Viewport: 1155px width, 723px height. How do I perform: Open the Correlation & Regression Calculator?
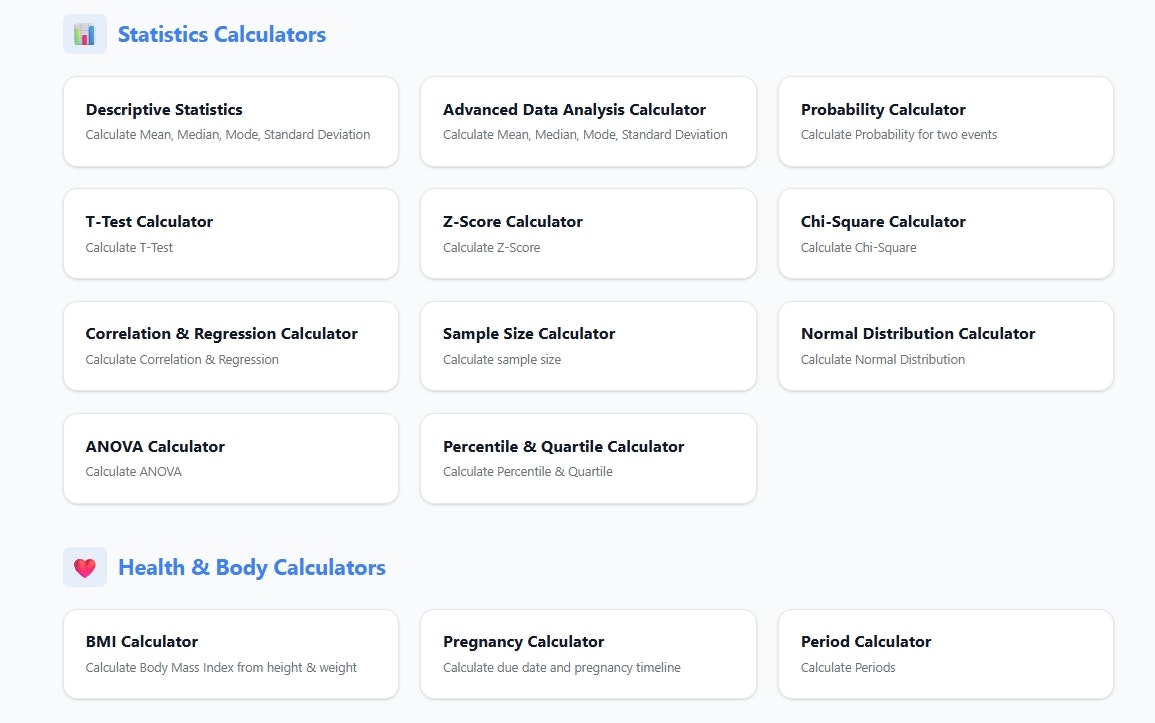230,345
